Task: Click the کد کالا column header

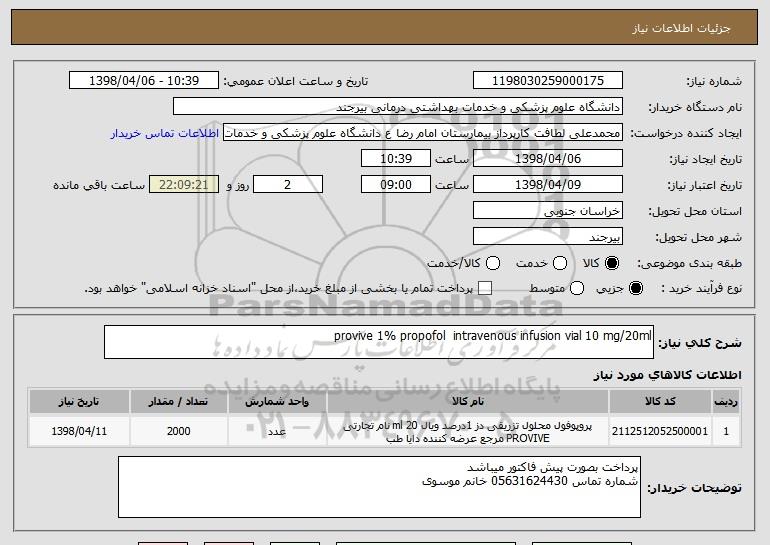Action: [x=660, y=402]
